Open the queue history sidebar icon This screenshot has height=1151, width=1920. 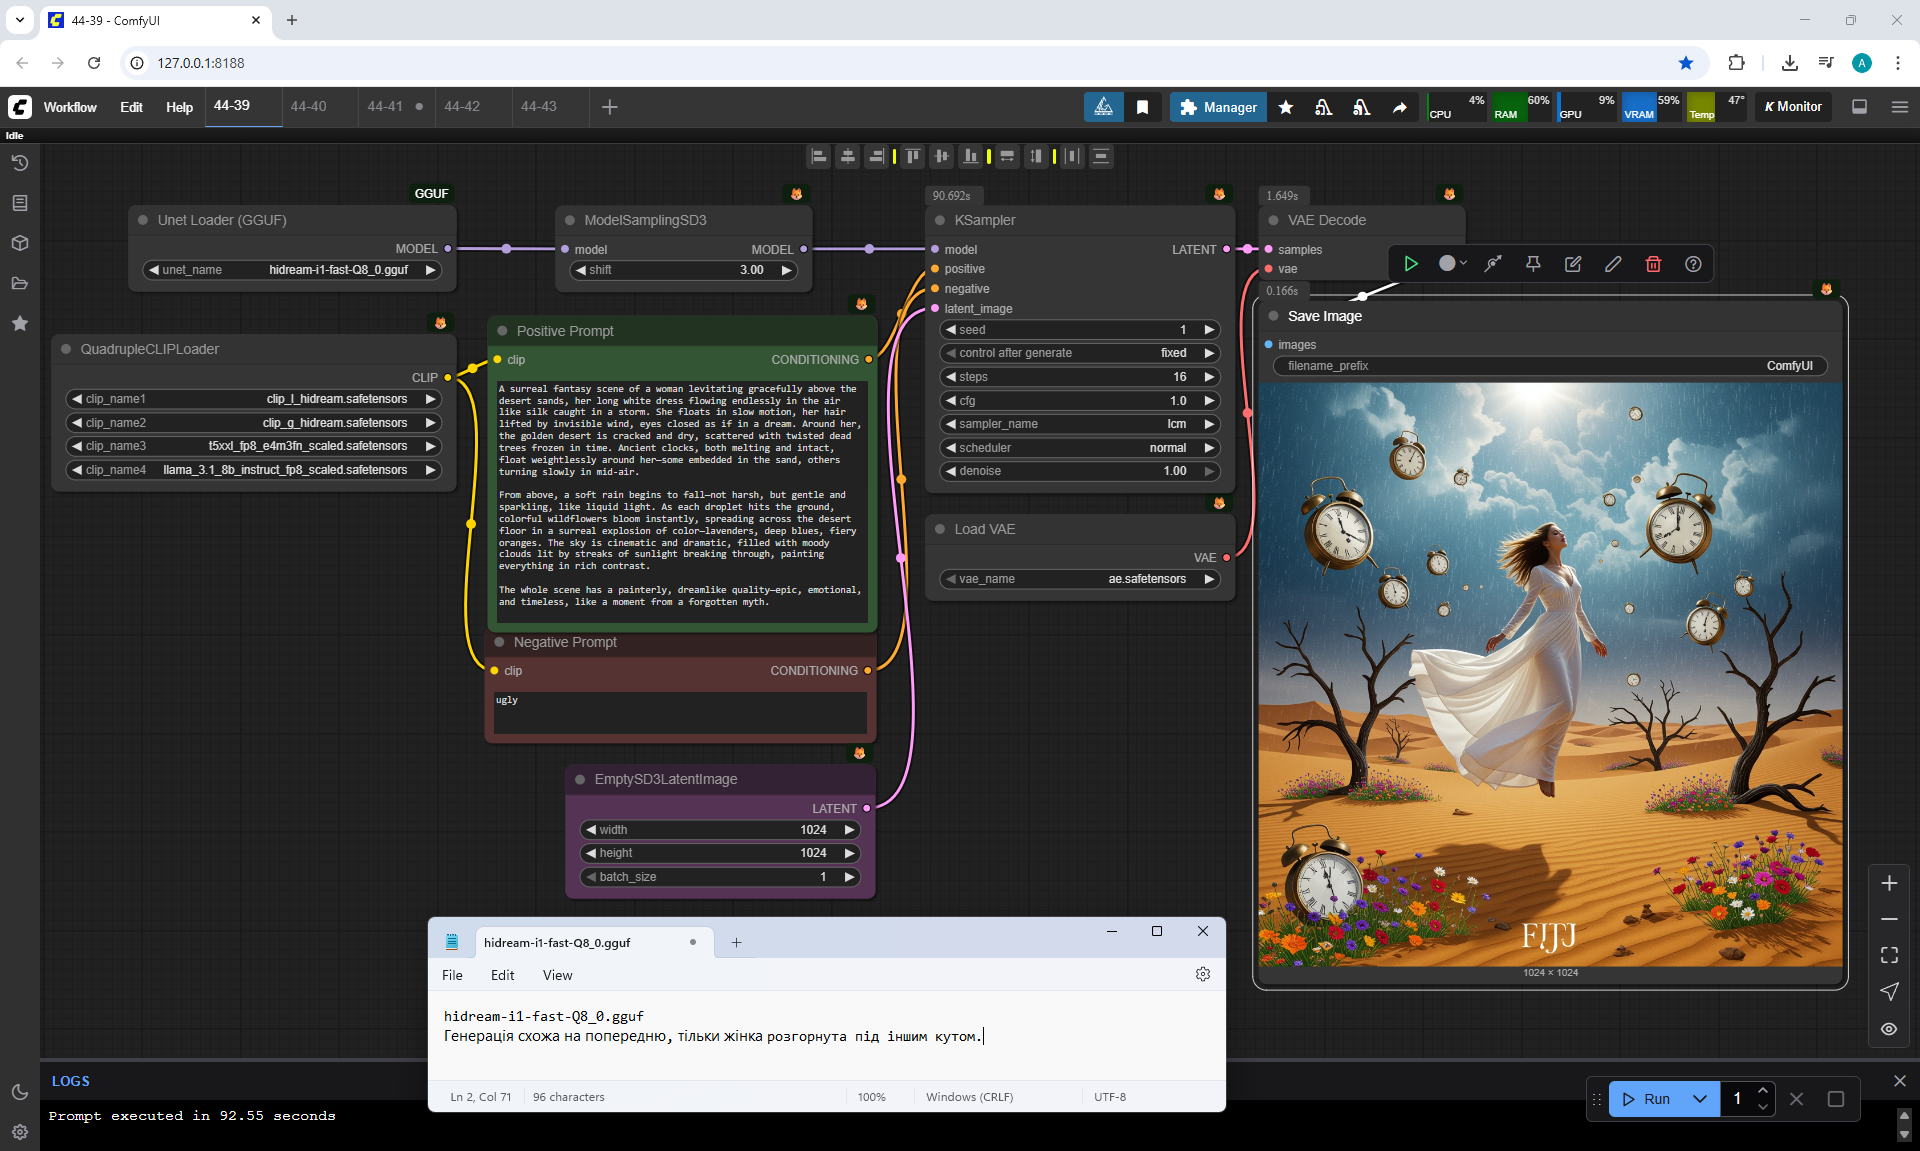tap(20, 163)
